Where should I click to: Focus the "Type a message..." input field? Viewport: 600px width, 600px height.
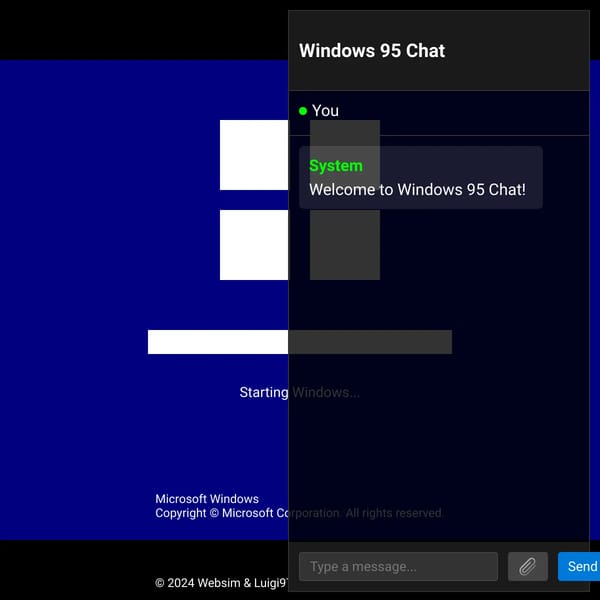pyautogui.click(x=398, y=566)
